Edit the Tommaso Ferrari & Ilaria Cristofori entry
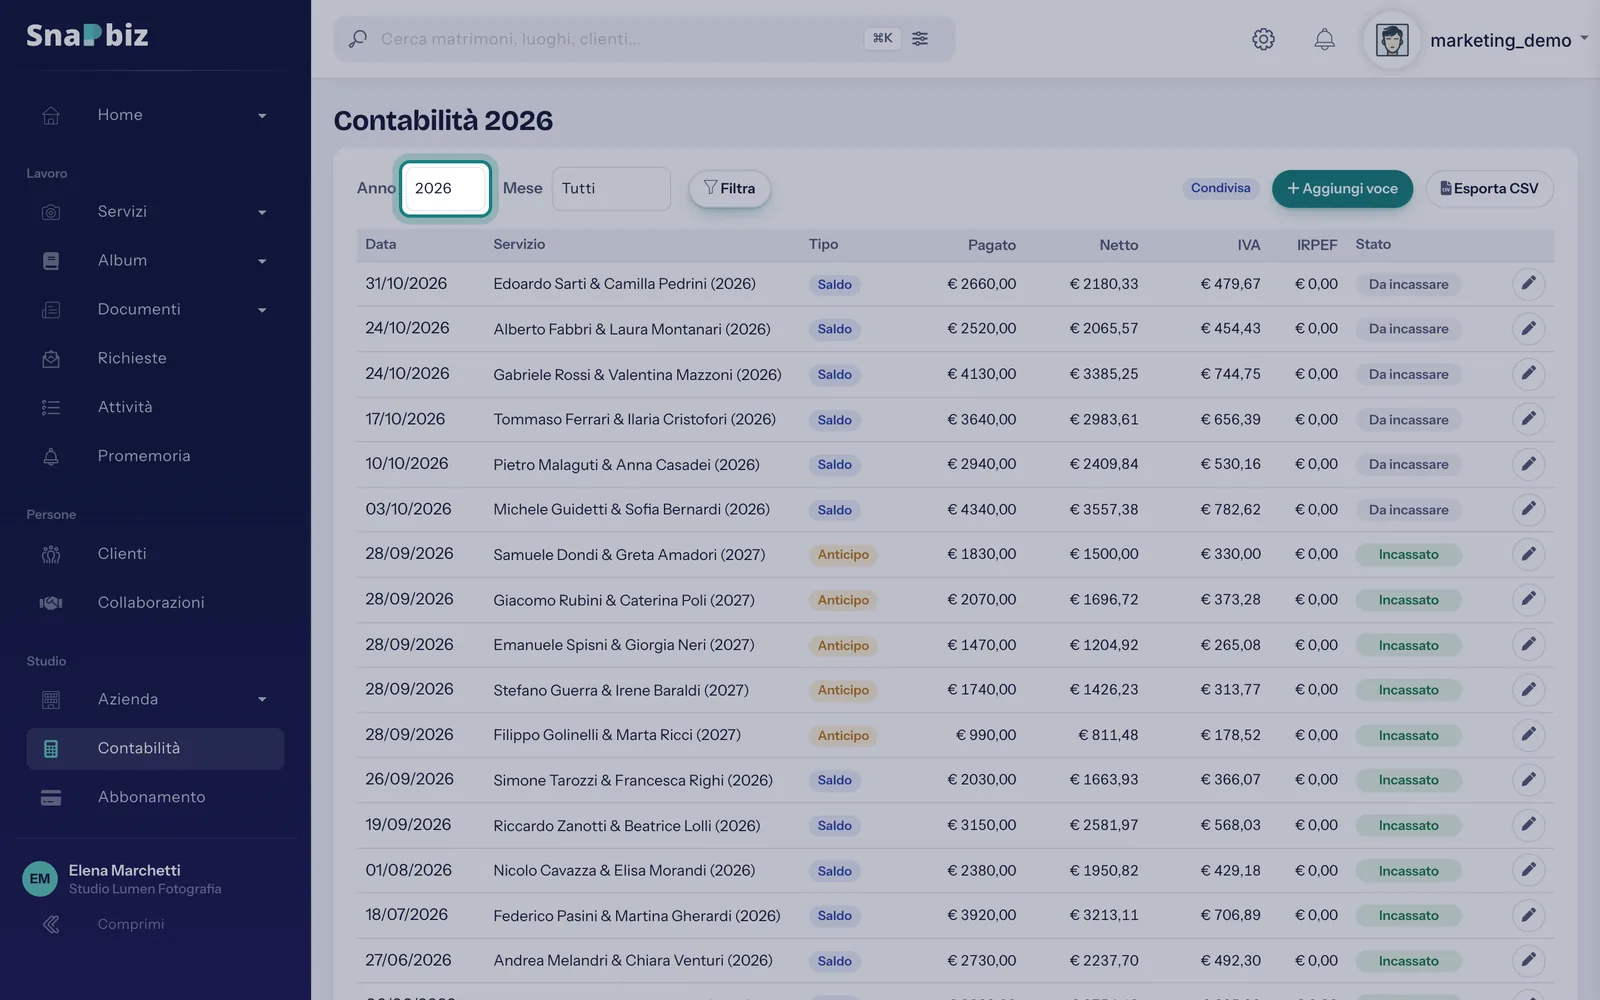Screen dimensions: 1600x1000 (1528, 419)
